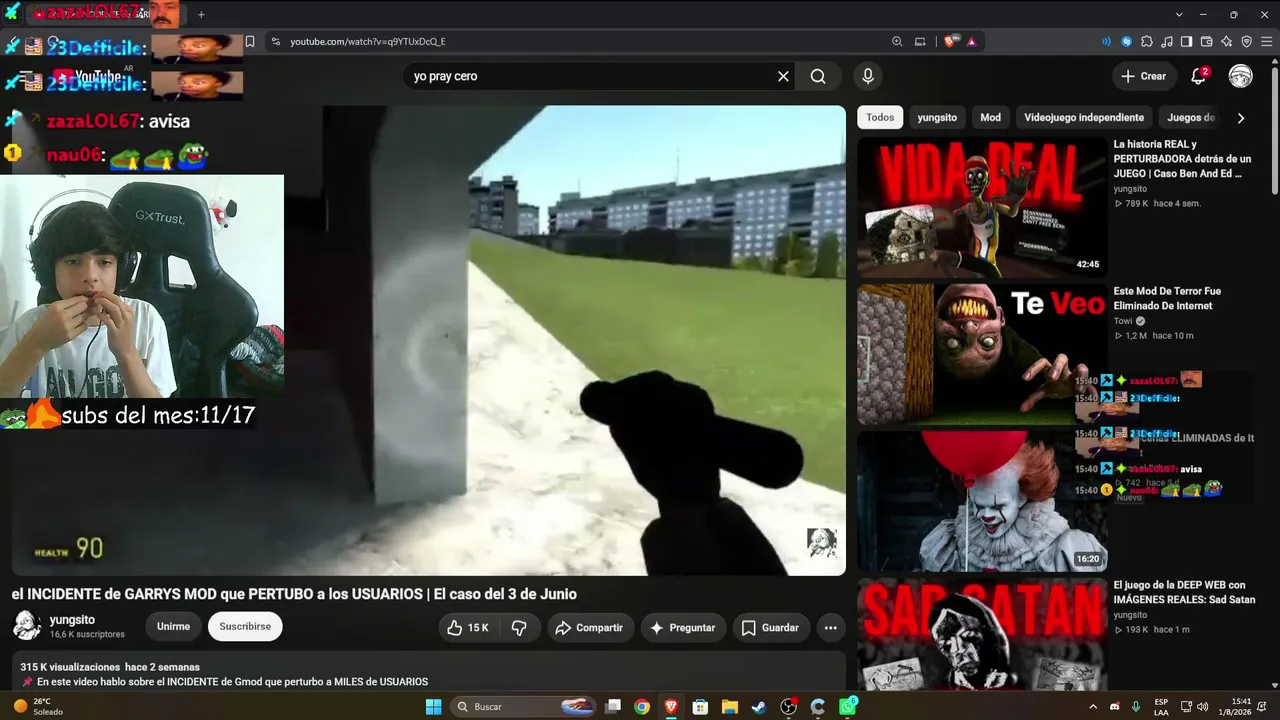Open WhatsApp from the taskbar
The image size is (1280, 720).
(x=848, y=707)
